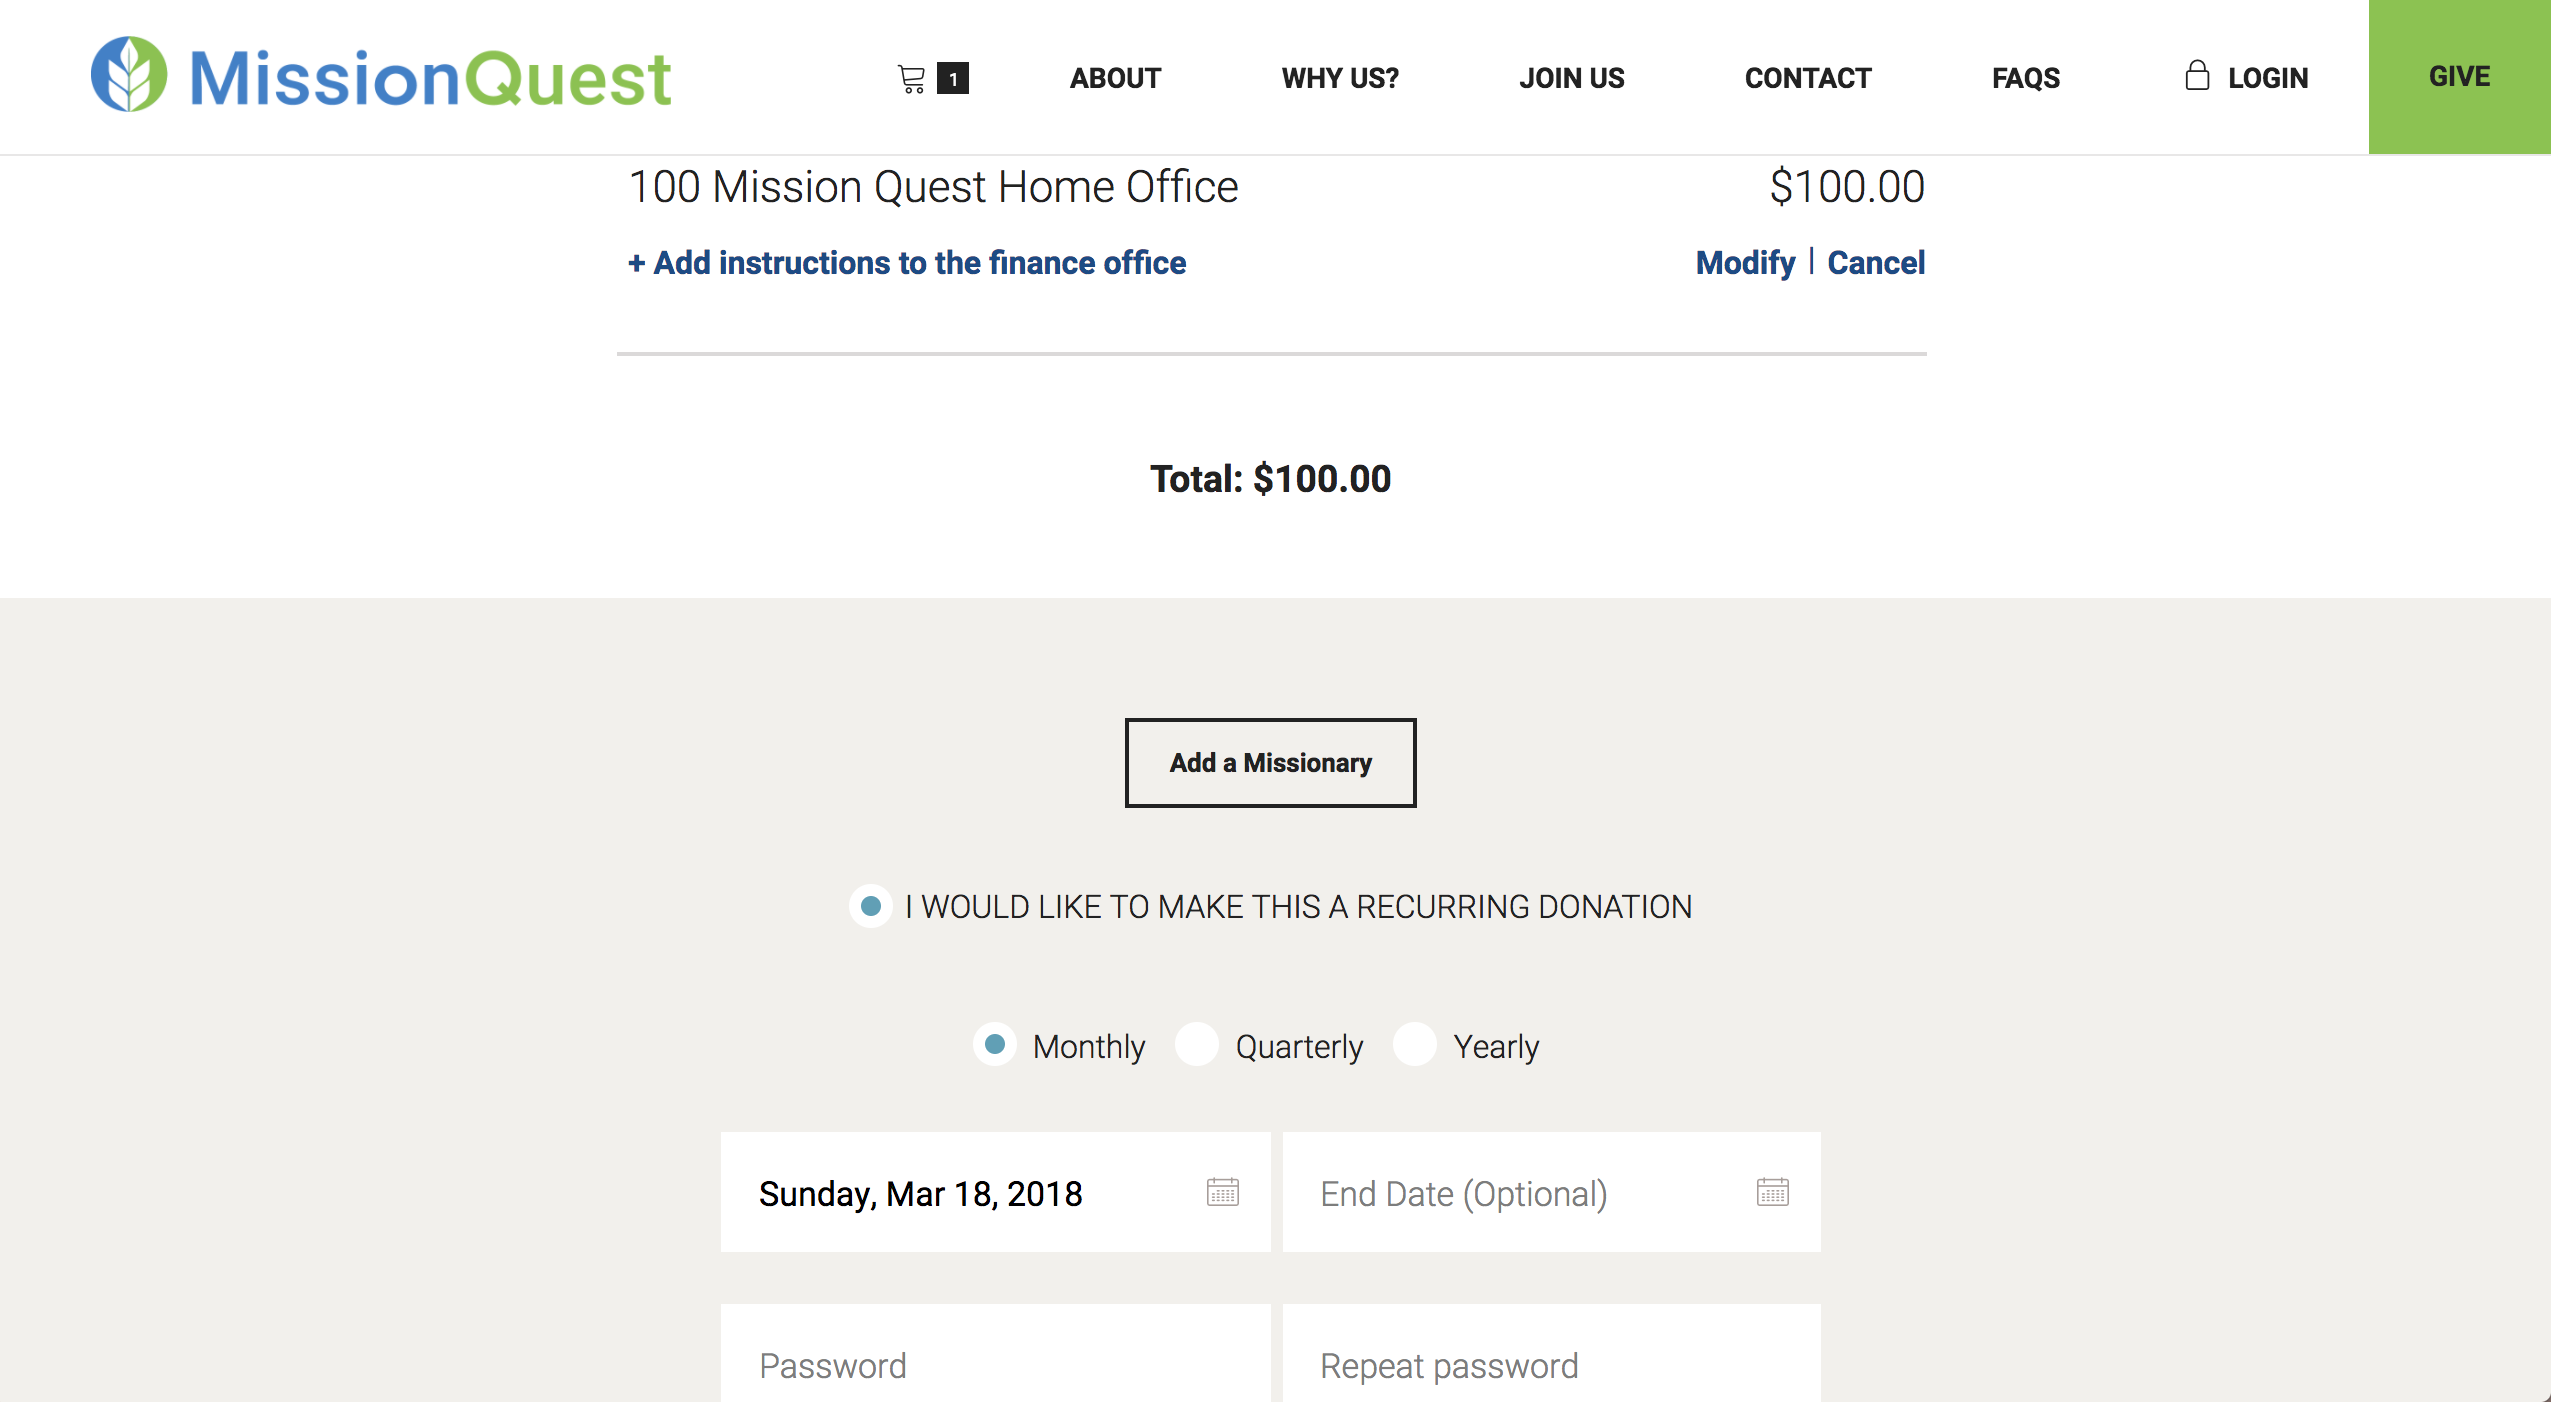Image resolution: width=2551 pixels, height=1402 pixels.
Task: Expand Add instructions to the finance office
Action: 907,263
